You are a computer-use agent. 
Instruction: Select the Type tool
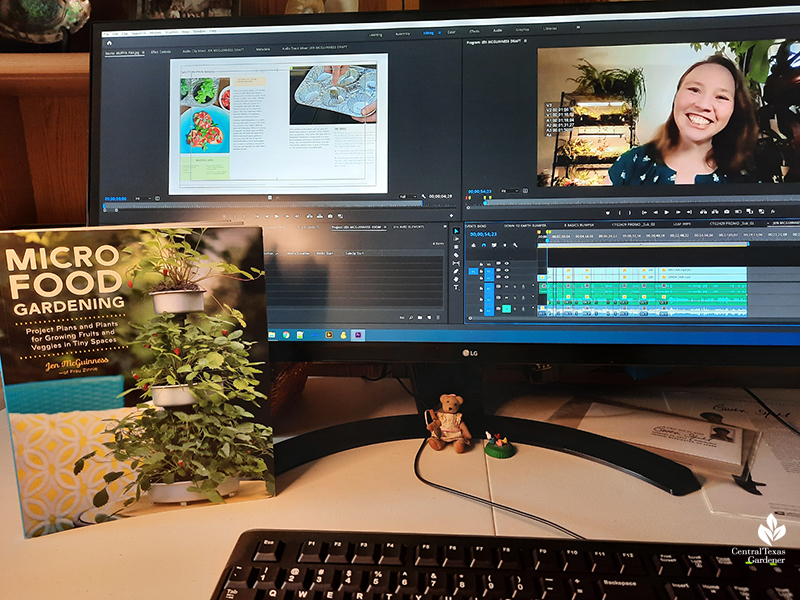(456, 288)
